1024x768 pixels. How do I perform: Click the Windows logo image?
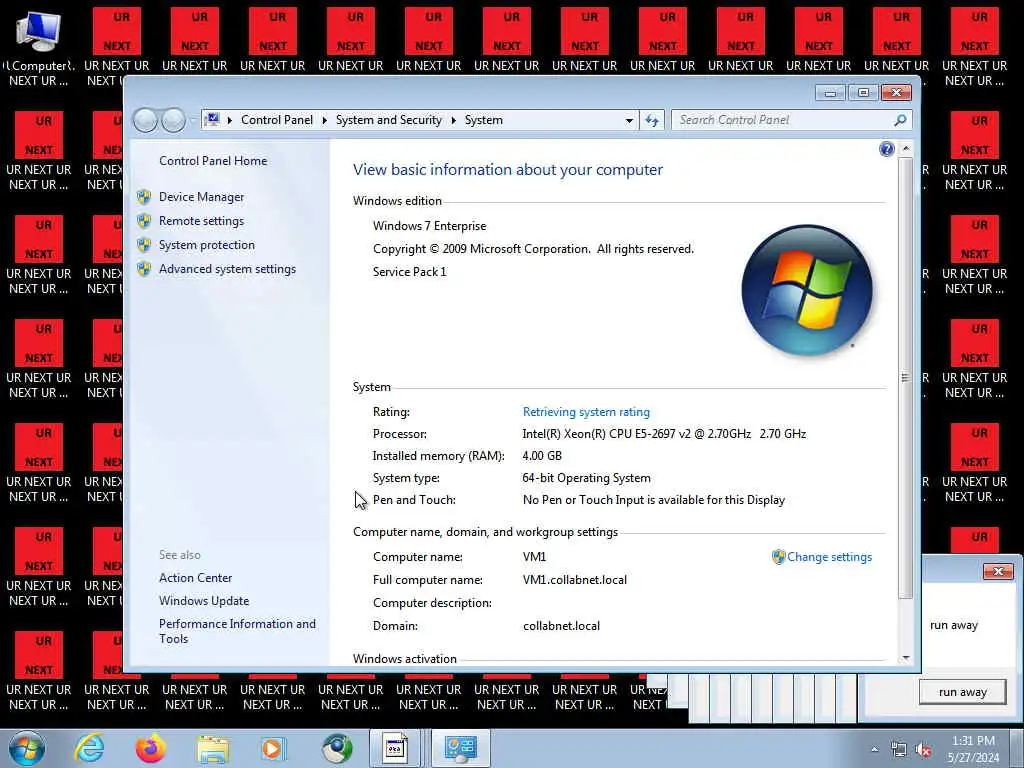(807, 290)
